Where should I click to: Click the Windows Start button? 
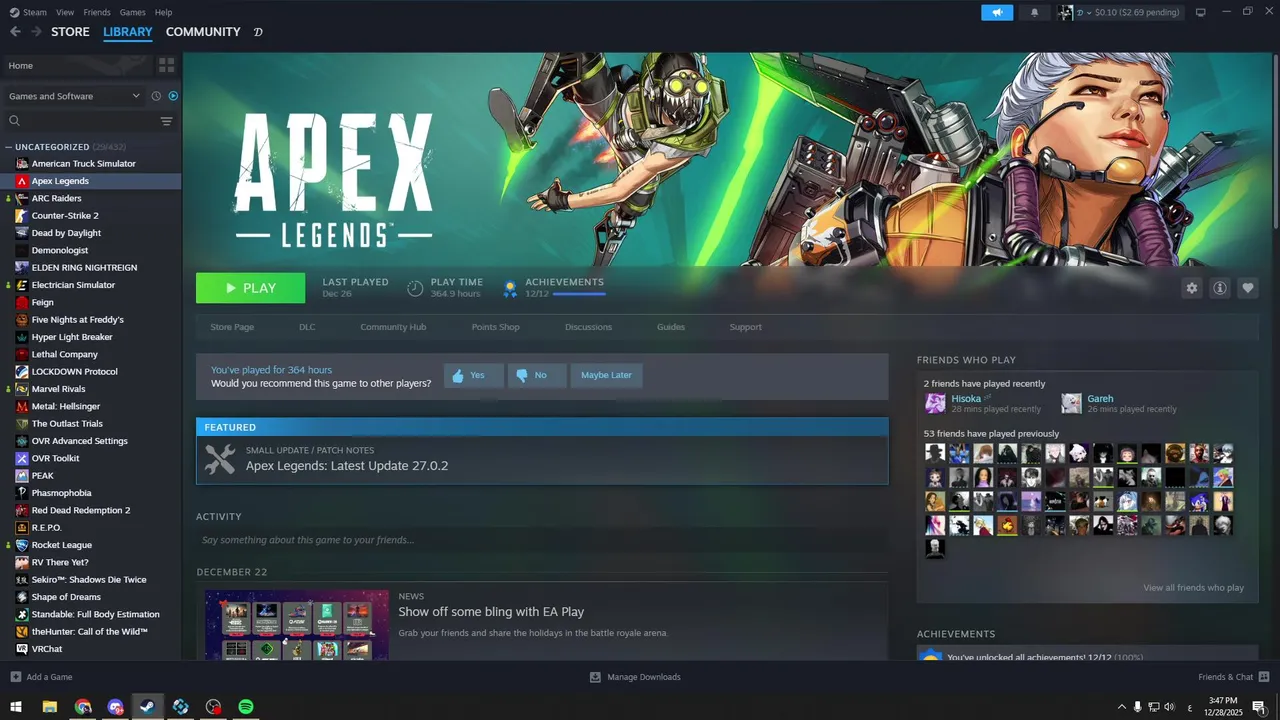point(16,707)
